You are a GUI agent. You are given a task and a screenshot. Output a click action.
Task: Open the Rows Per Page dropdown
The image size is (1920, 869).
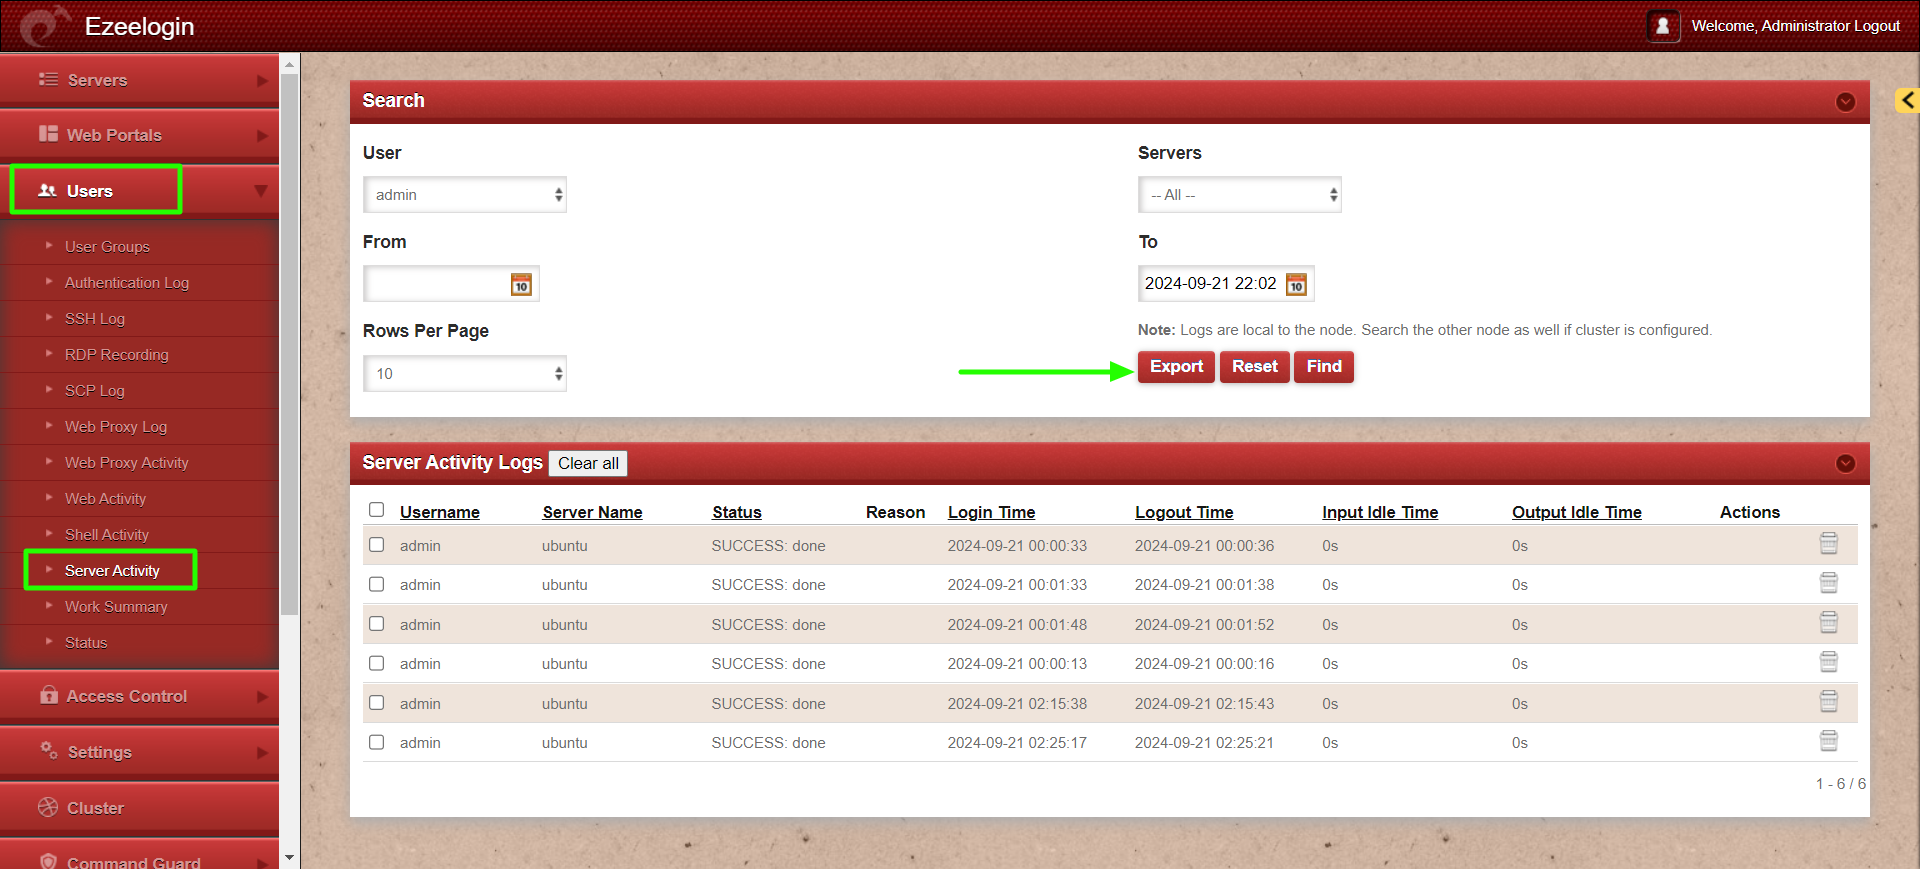point(465,374)
